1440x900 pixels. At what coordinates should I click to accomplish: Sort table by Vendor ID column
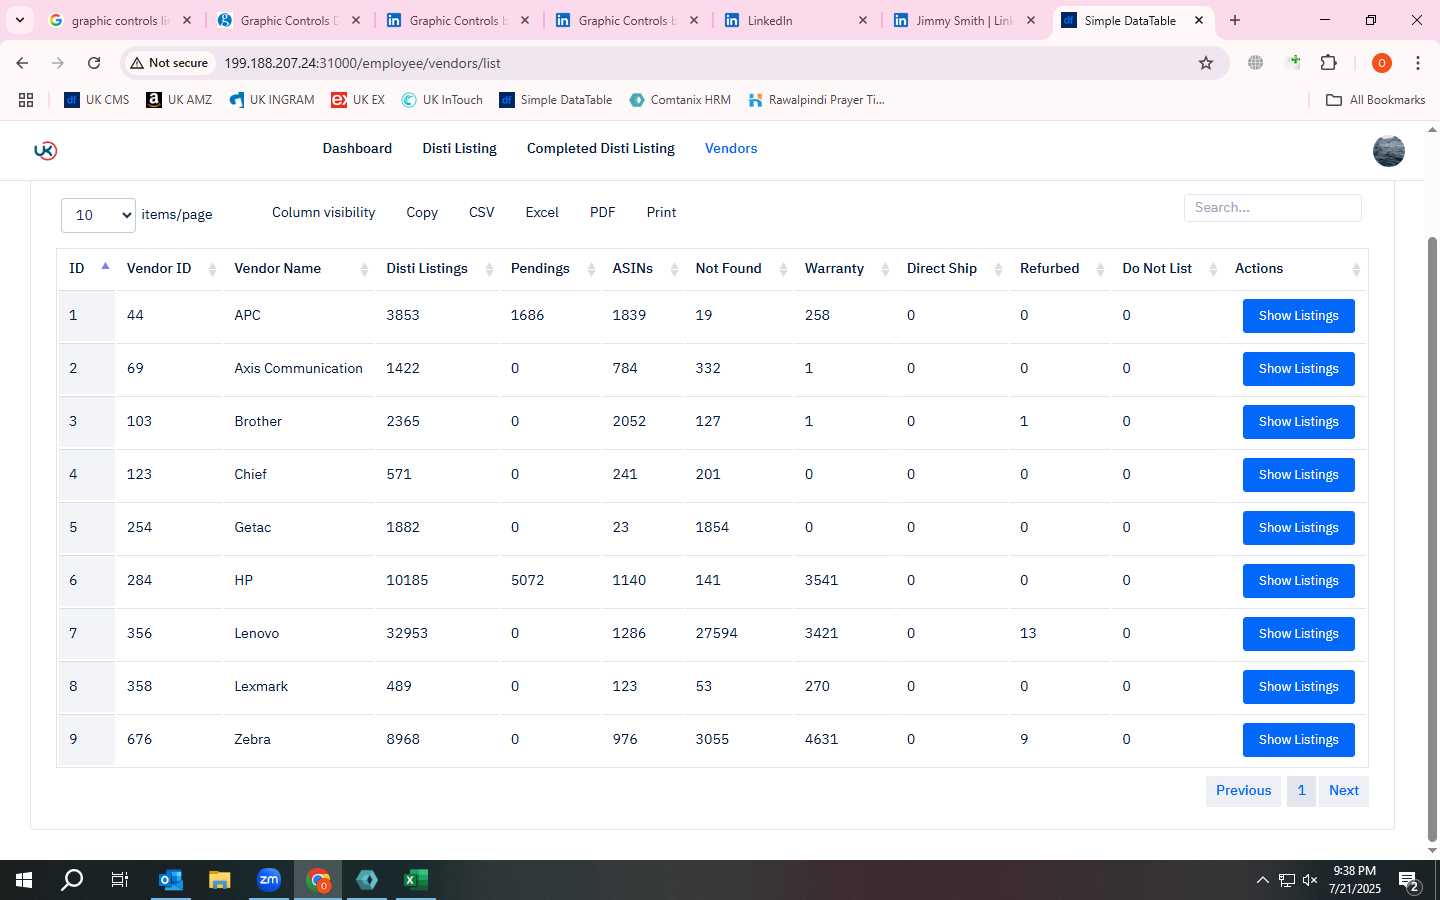(x=168, y=268)
